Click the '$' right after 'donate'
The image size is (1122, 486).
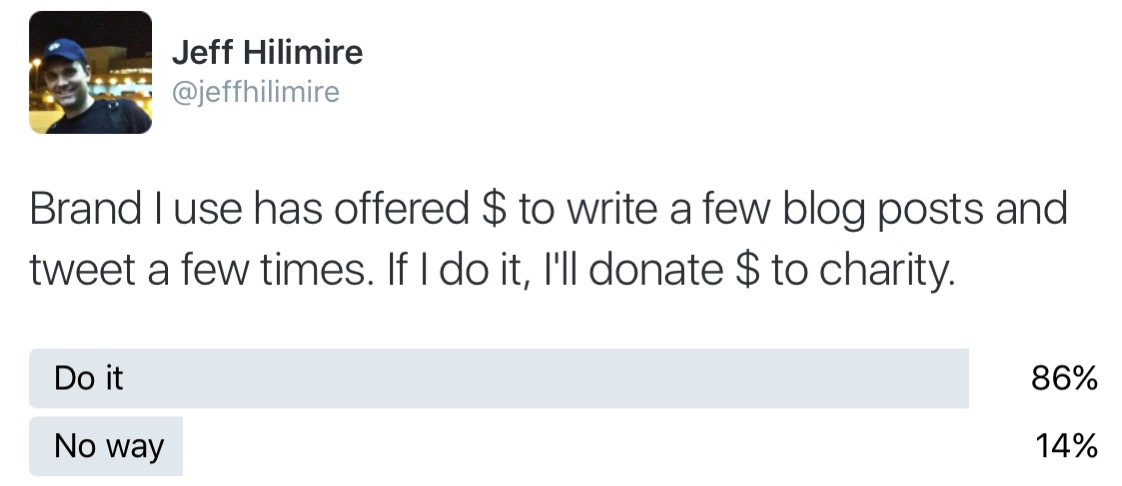click(x=747, y=271)
